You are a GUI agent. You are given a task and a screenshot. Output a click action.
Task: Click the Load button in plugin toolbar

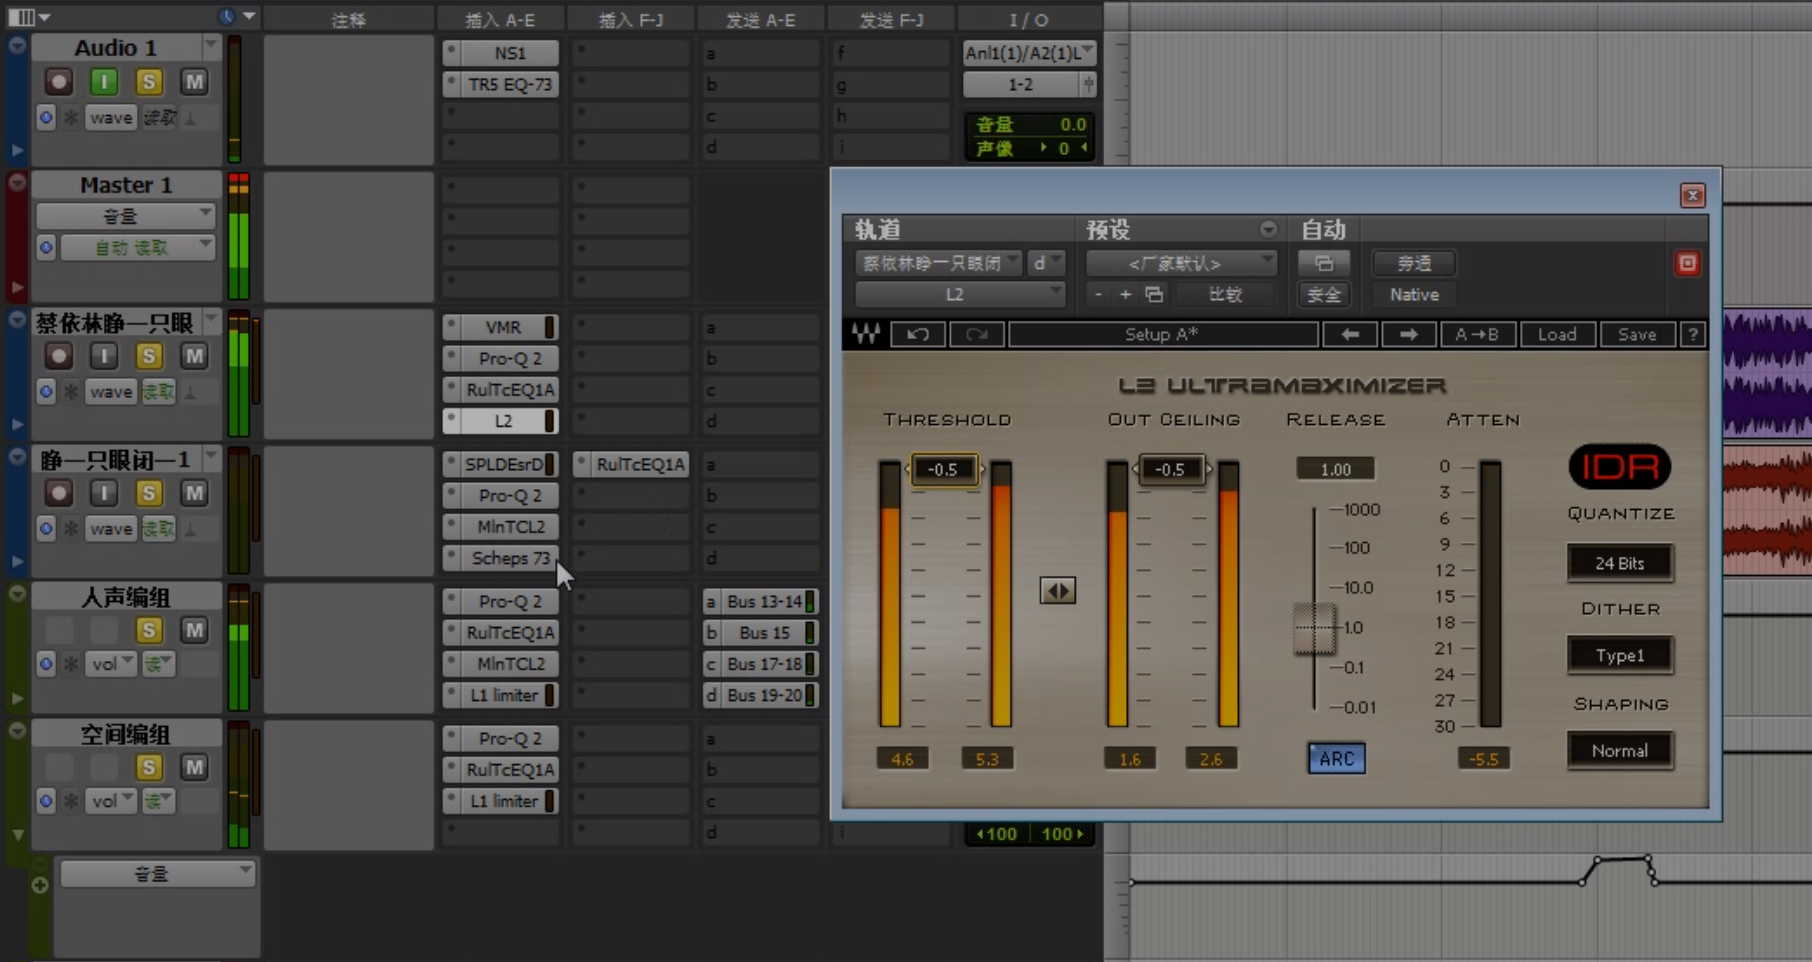click(1556, 335)
